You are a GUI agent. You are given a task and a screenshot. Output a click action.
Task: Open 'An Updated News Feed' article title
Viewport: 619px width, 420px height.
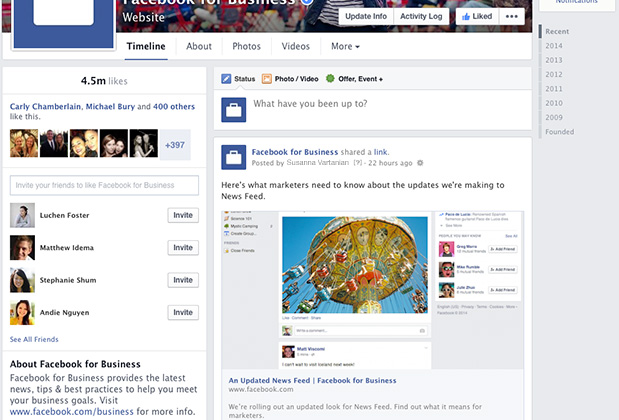coord(312,381)
